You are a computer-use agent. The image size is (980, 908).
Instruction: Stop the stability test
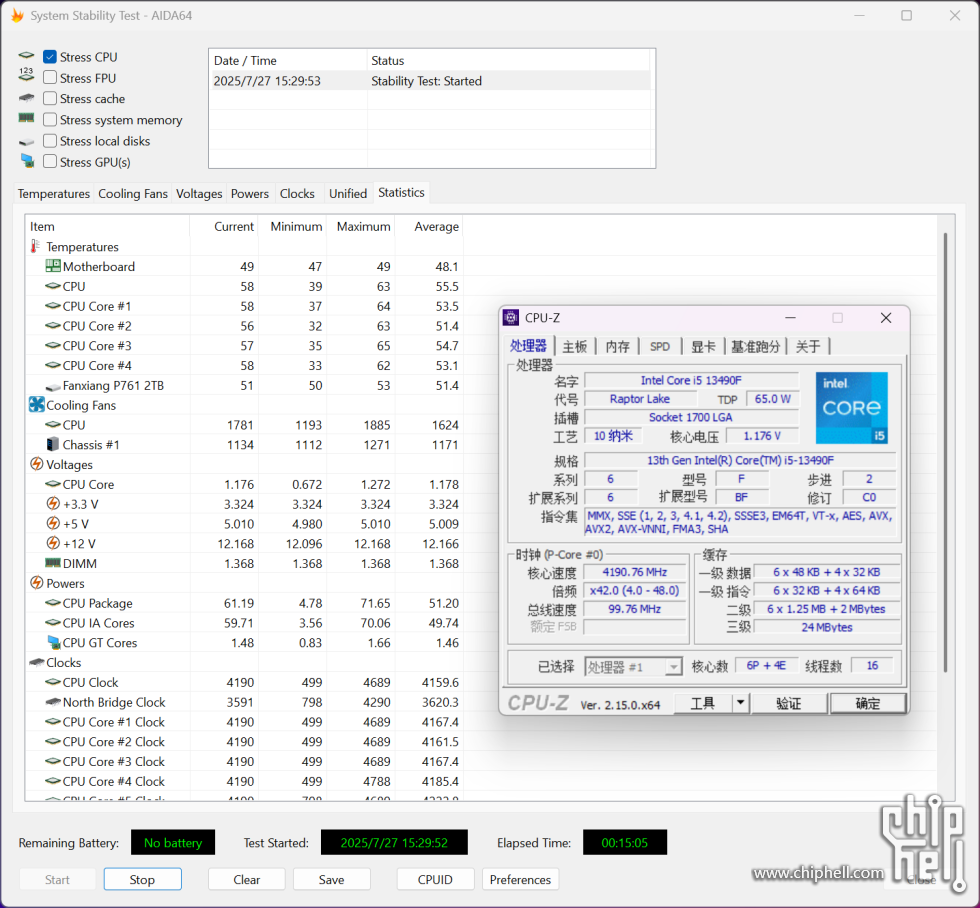[x=142, y=879]
